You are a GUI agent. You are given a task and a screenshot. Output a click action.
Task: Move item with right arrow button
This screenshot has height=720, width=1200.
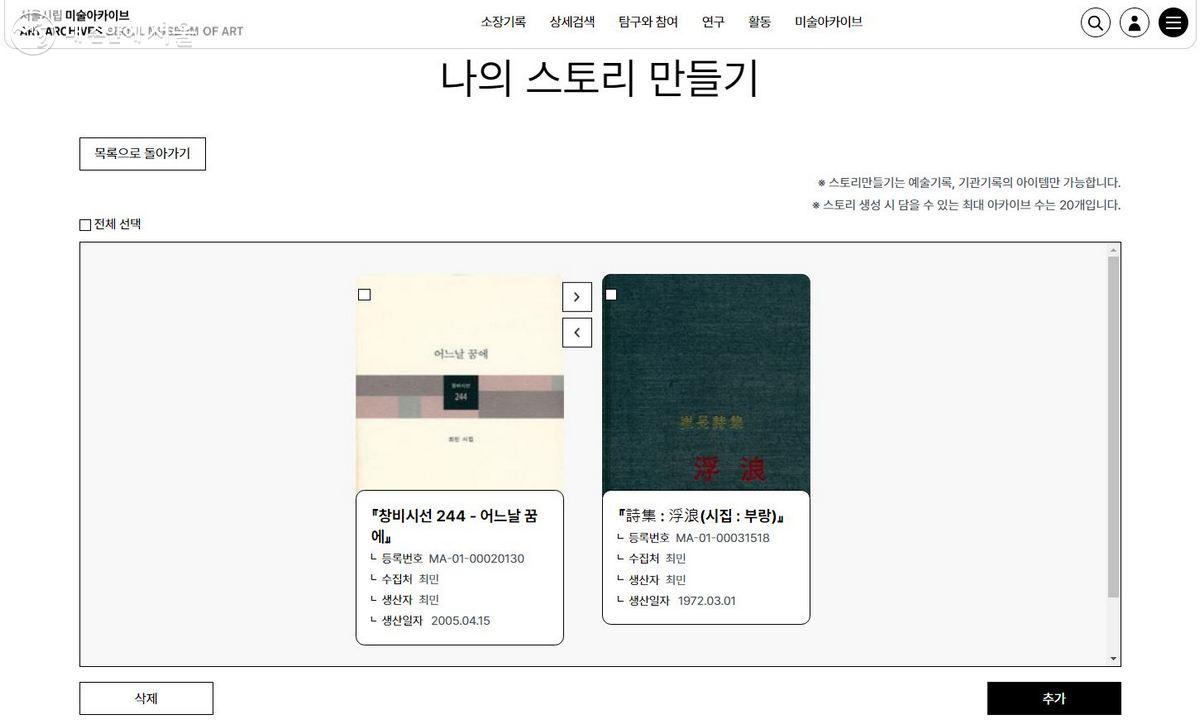[x=577, y=297]
